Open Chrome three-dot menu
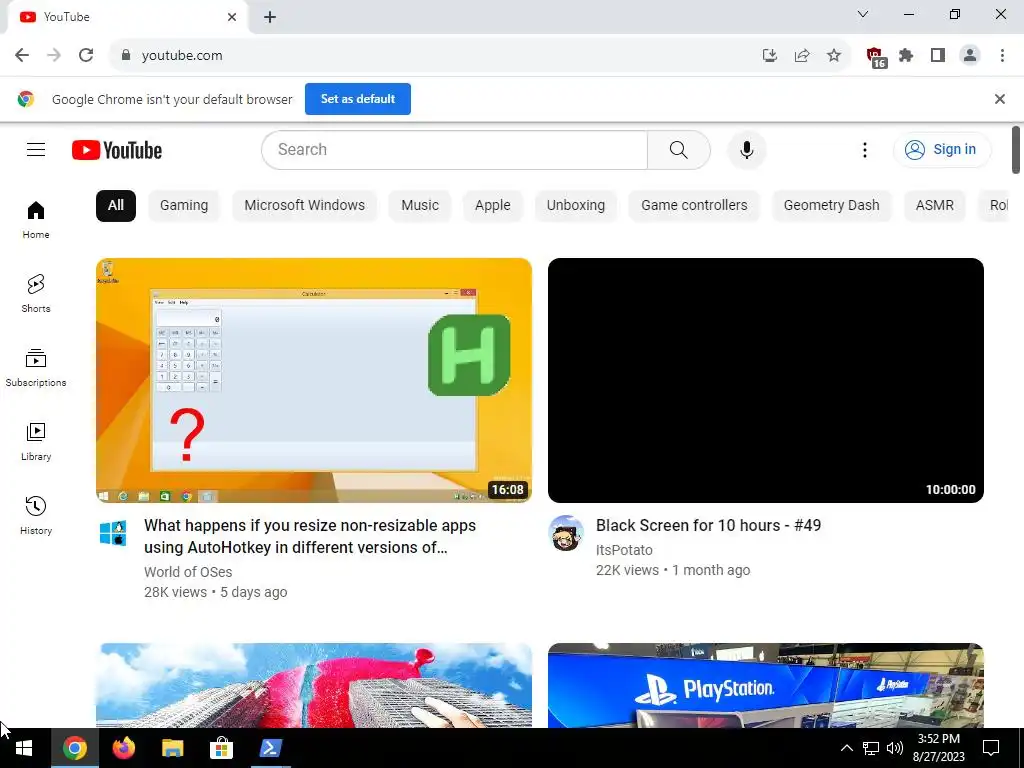Image resolution: width=1024 pixels, height=768 pixels. pyautogui.click(x=1002, y=56)
